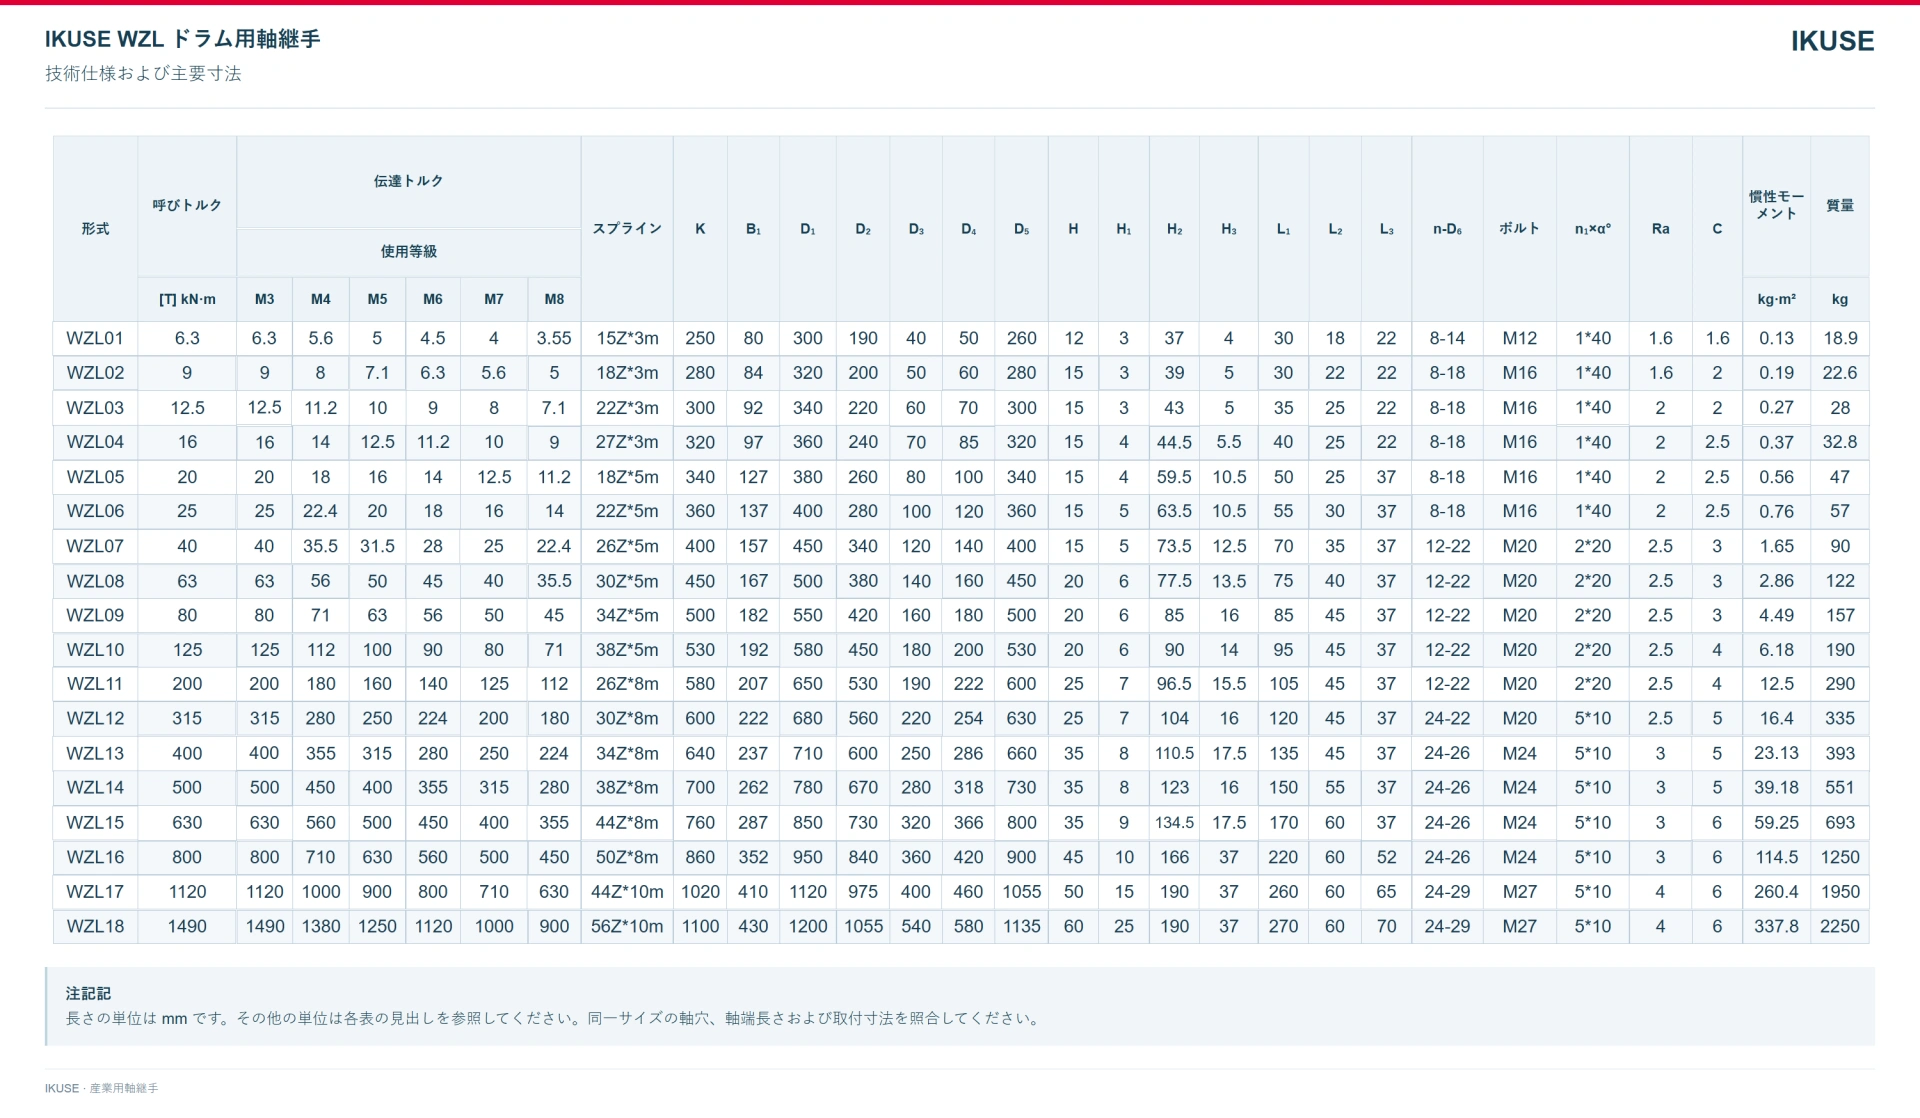Click bolt value 'M12' in WZL01 row
Screen dimensions: 1920x1118
click(1519, 339)
